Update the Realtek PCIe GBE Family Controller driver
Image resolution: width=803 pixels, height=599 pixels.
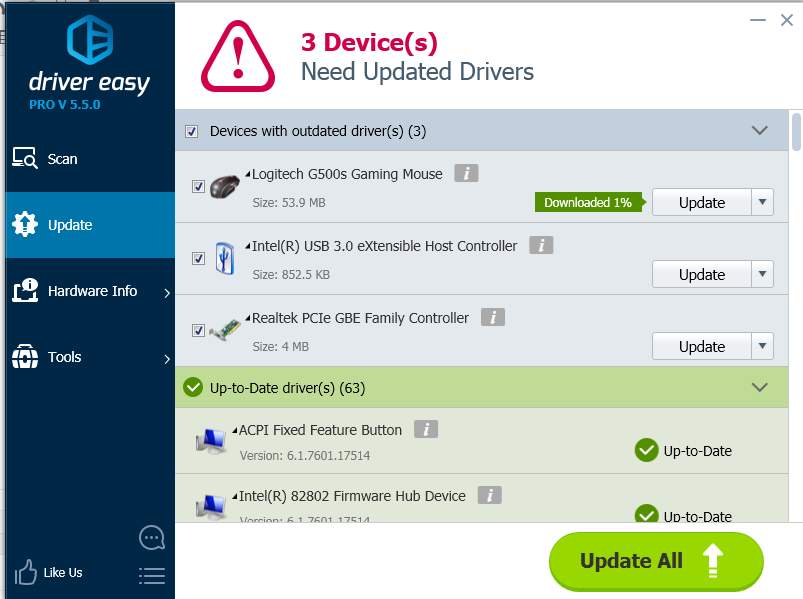pyautogui.click(x=702, y=346)
